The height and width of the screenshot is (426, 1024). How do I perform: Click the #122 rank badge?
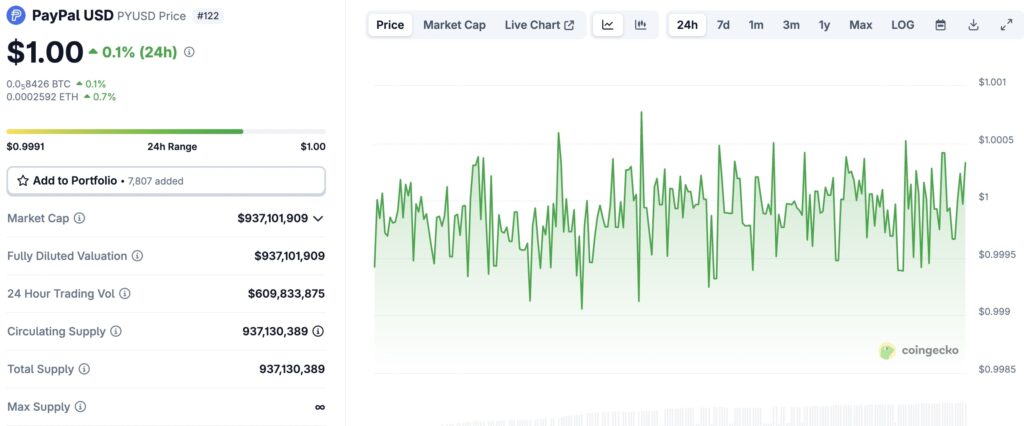click(208, 16)
